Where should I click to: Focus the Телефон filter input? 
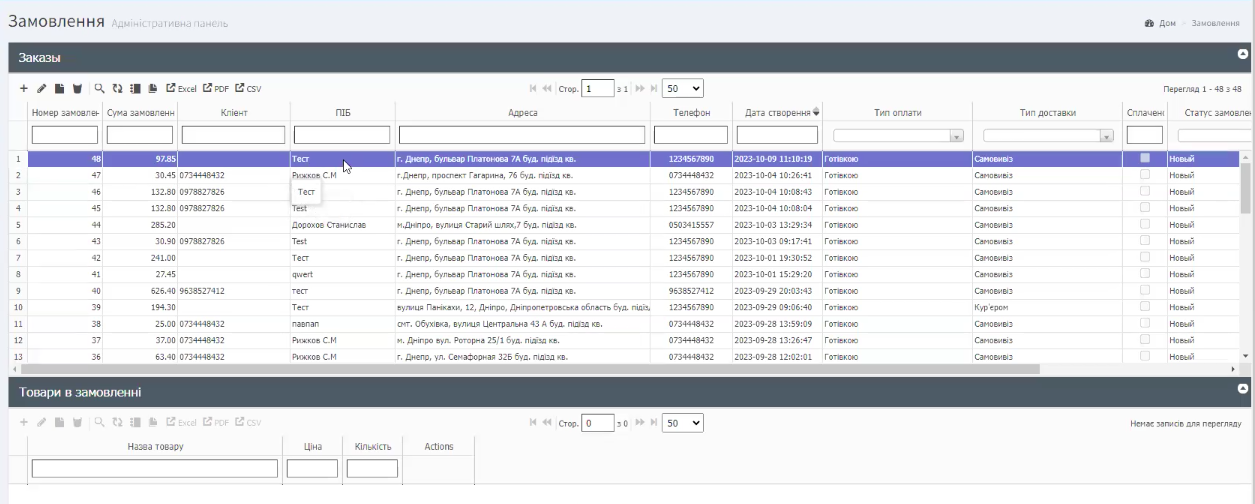click(x=690, y=135)
